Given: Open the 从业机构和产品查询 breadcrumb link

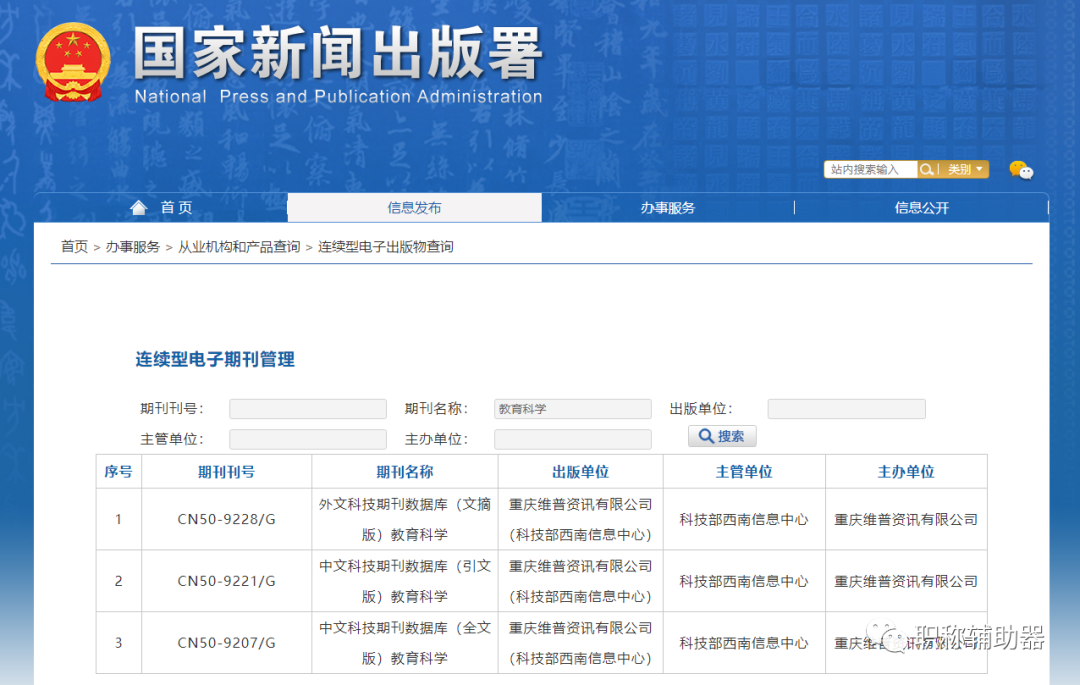Looking at the screenshot, I should pyautogui.click(x=238, y=246).
